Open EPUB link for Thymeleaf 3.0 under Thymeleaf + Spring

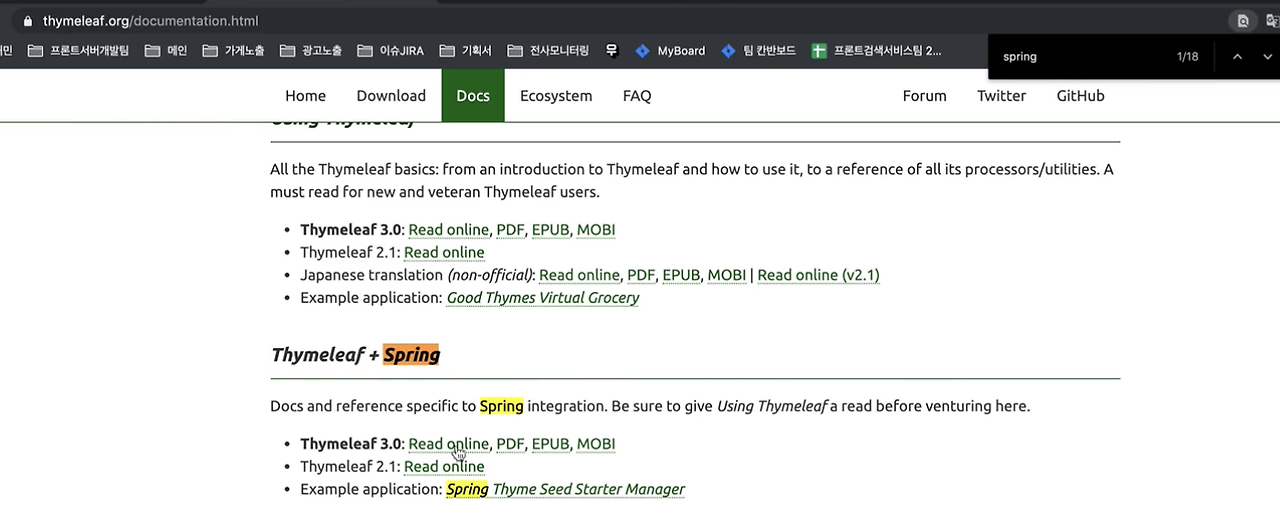point(550,444)
